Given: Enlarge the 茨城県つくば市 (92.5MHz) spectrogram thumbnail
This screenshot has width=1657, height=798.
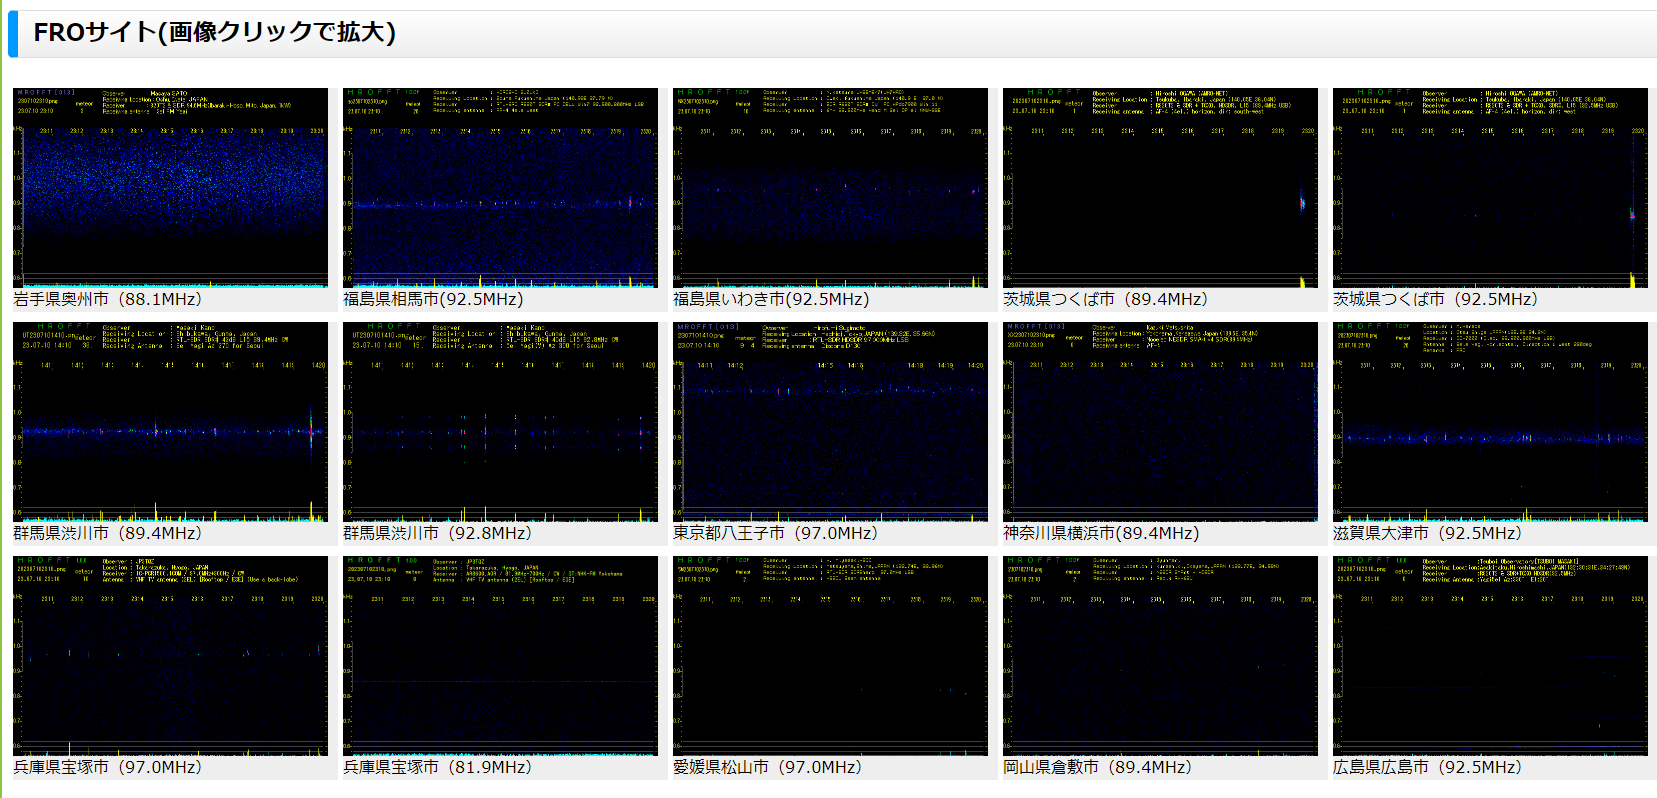Looking at the screenshot, I should [x=1490, y=188].
